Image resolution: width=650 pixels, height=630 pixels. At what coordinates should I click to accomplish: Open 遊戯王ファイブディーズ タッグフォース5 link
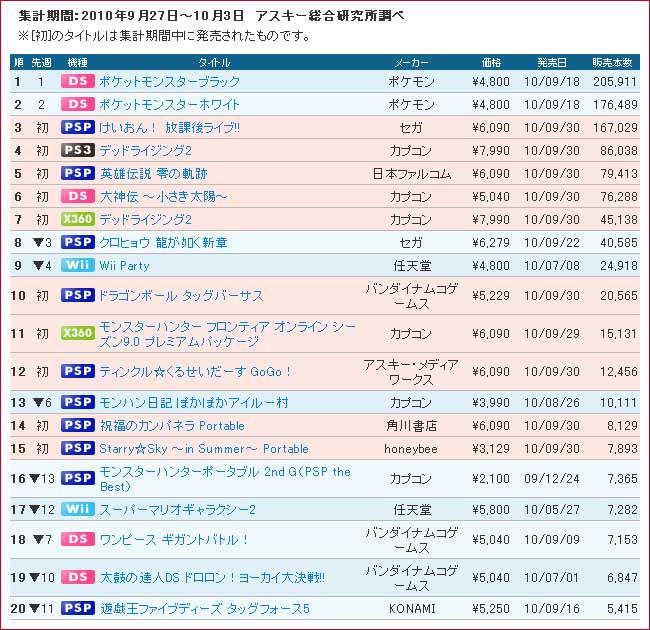pos(204,608)
